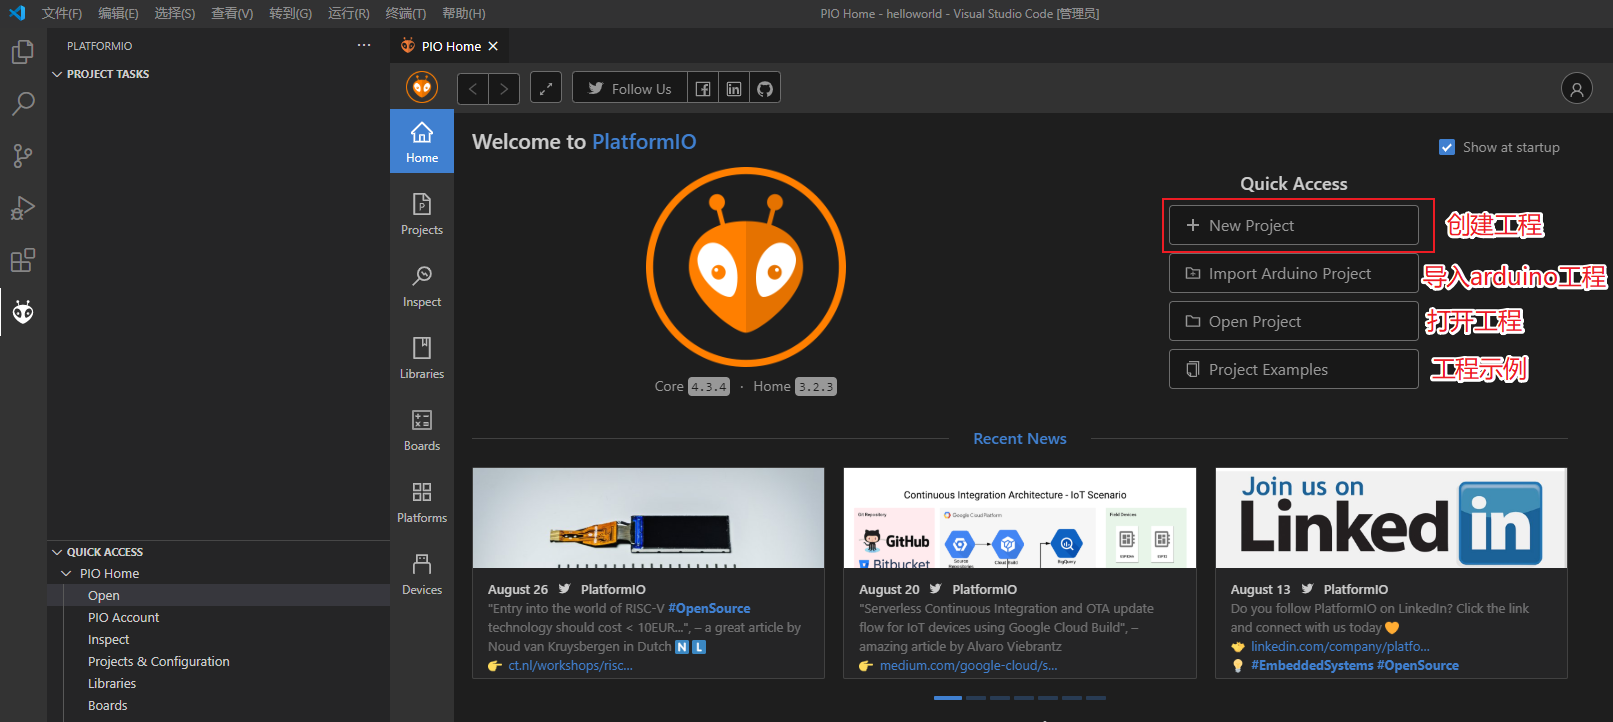
Task: Uncheck Show at startup checkbox
Action: (1447, 148)
